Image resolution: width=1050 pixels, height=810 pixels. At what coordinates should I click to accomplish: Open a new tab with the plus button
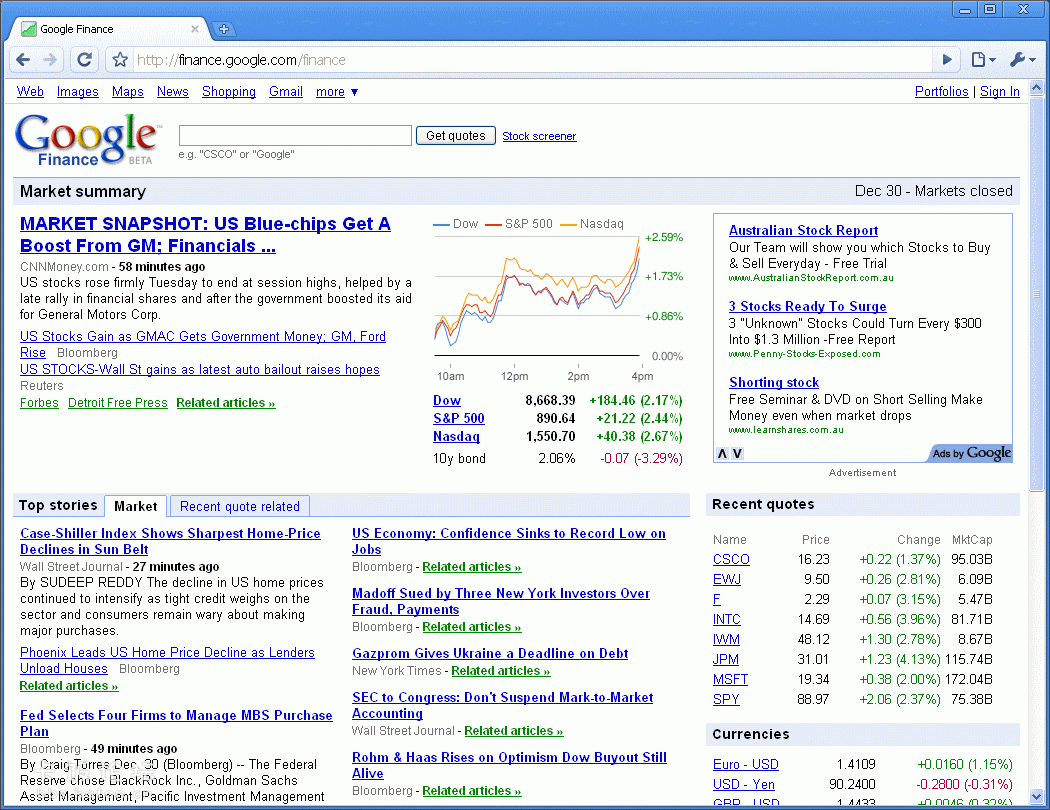click(x=224, y=29)
